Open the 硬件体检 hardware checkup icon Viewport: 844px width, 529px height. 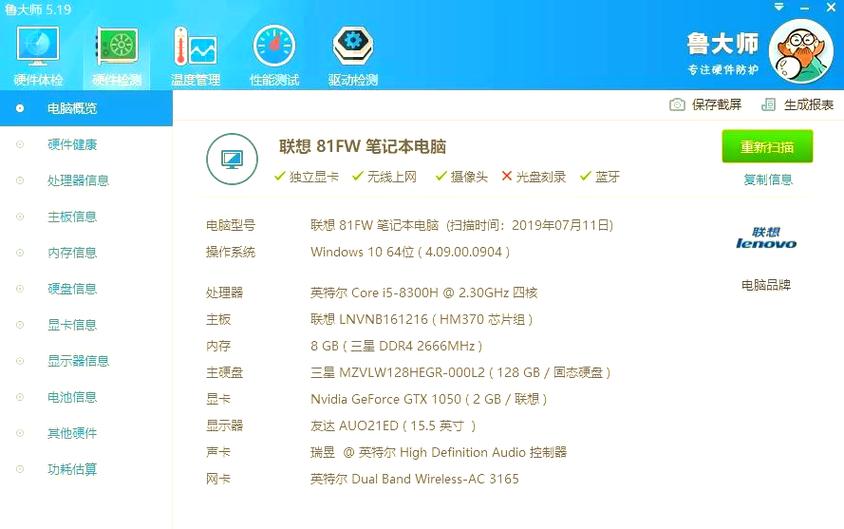click(x=38, y=50)
